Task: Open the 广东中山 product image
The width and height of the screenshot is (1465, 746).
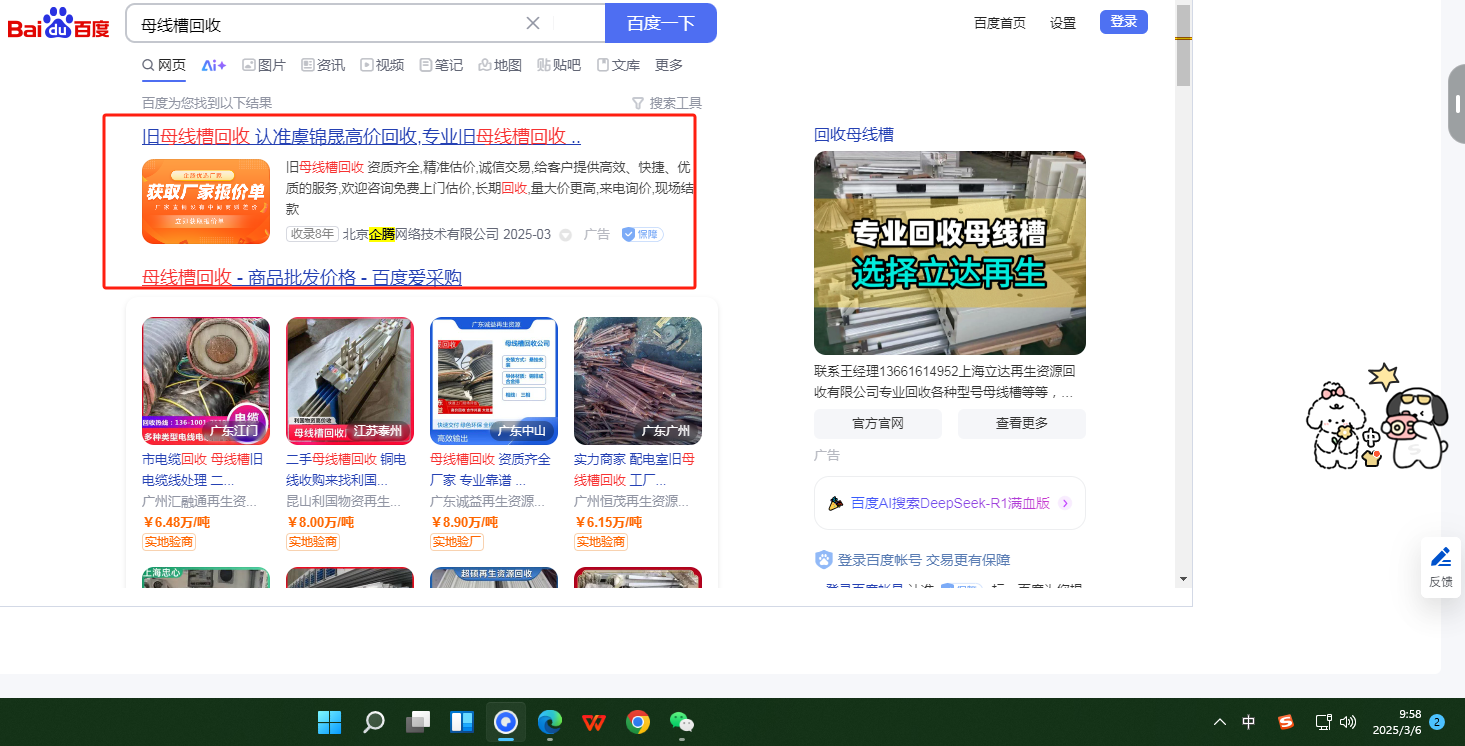Action: (x=494, y=381)
